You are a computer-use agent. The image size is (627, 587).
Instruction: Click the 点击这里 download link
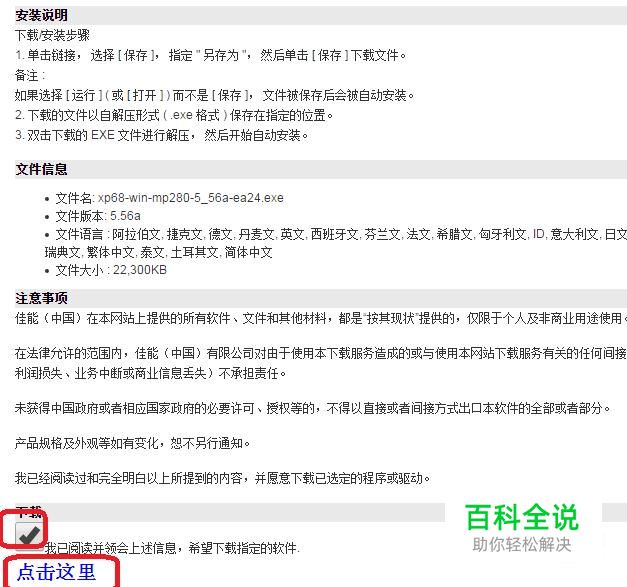[x=56, y=572]
